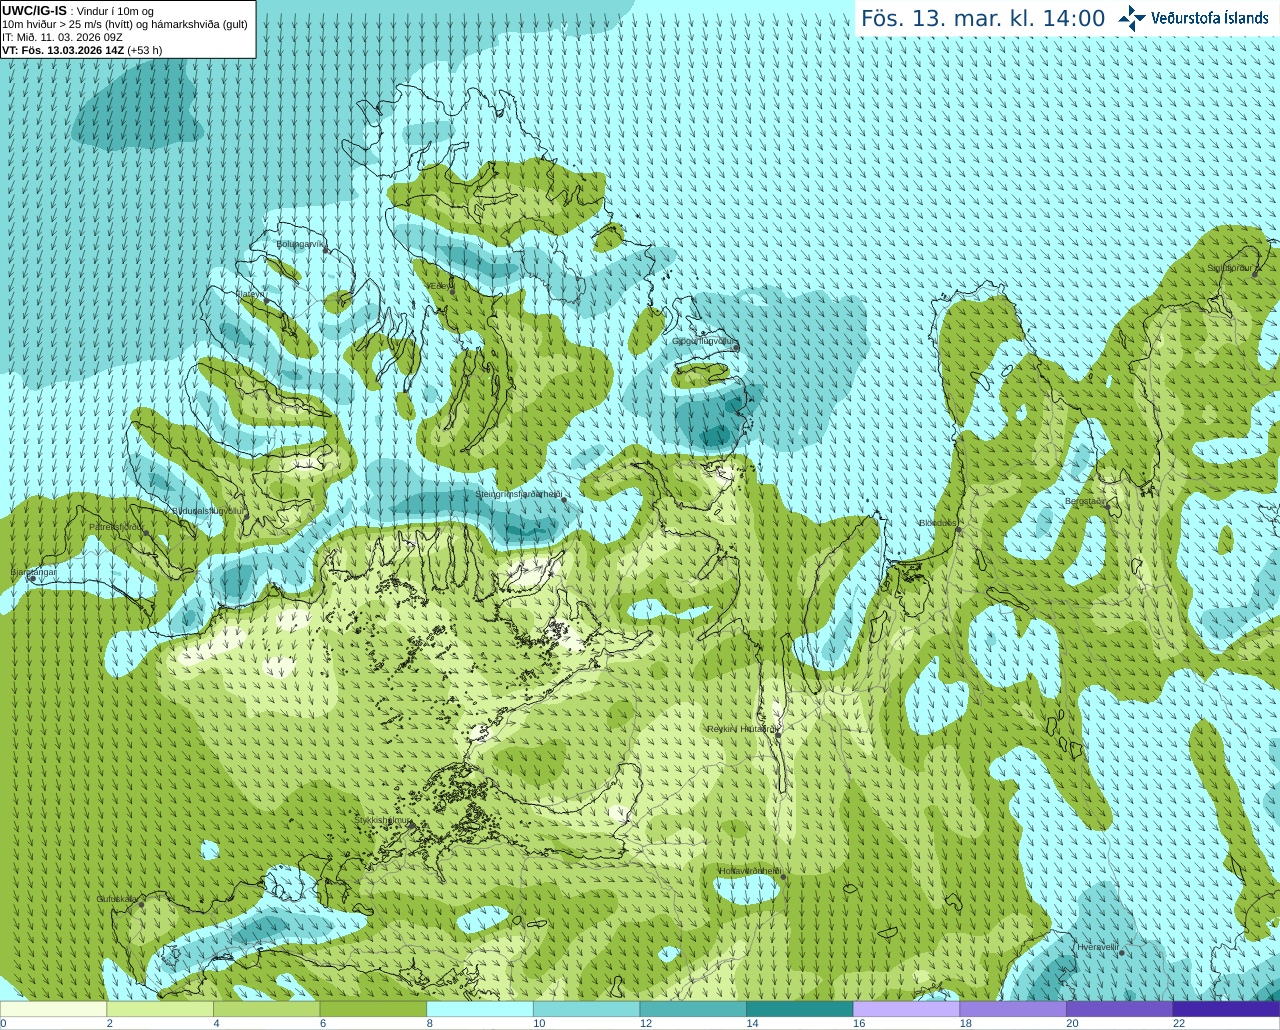
Task: Click the above 22 m/s dark indigo swatch
Action: [1226, 1009]
